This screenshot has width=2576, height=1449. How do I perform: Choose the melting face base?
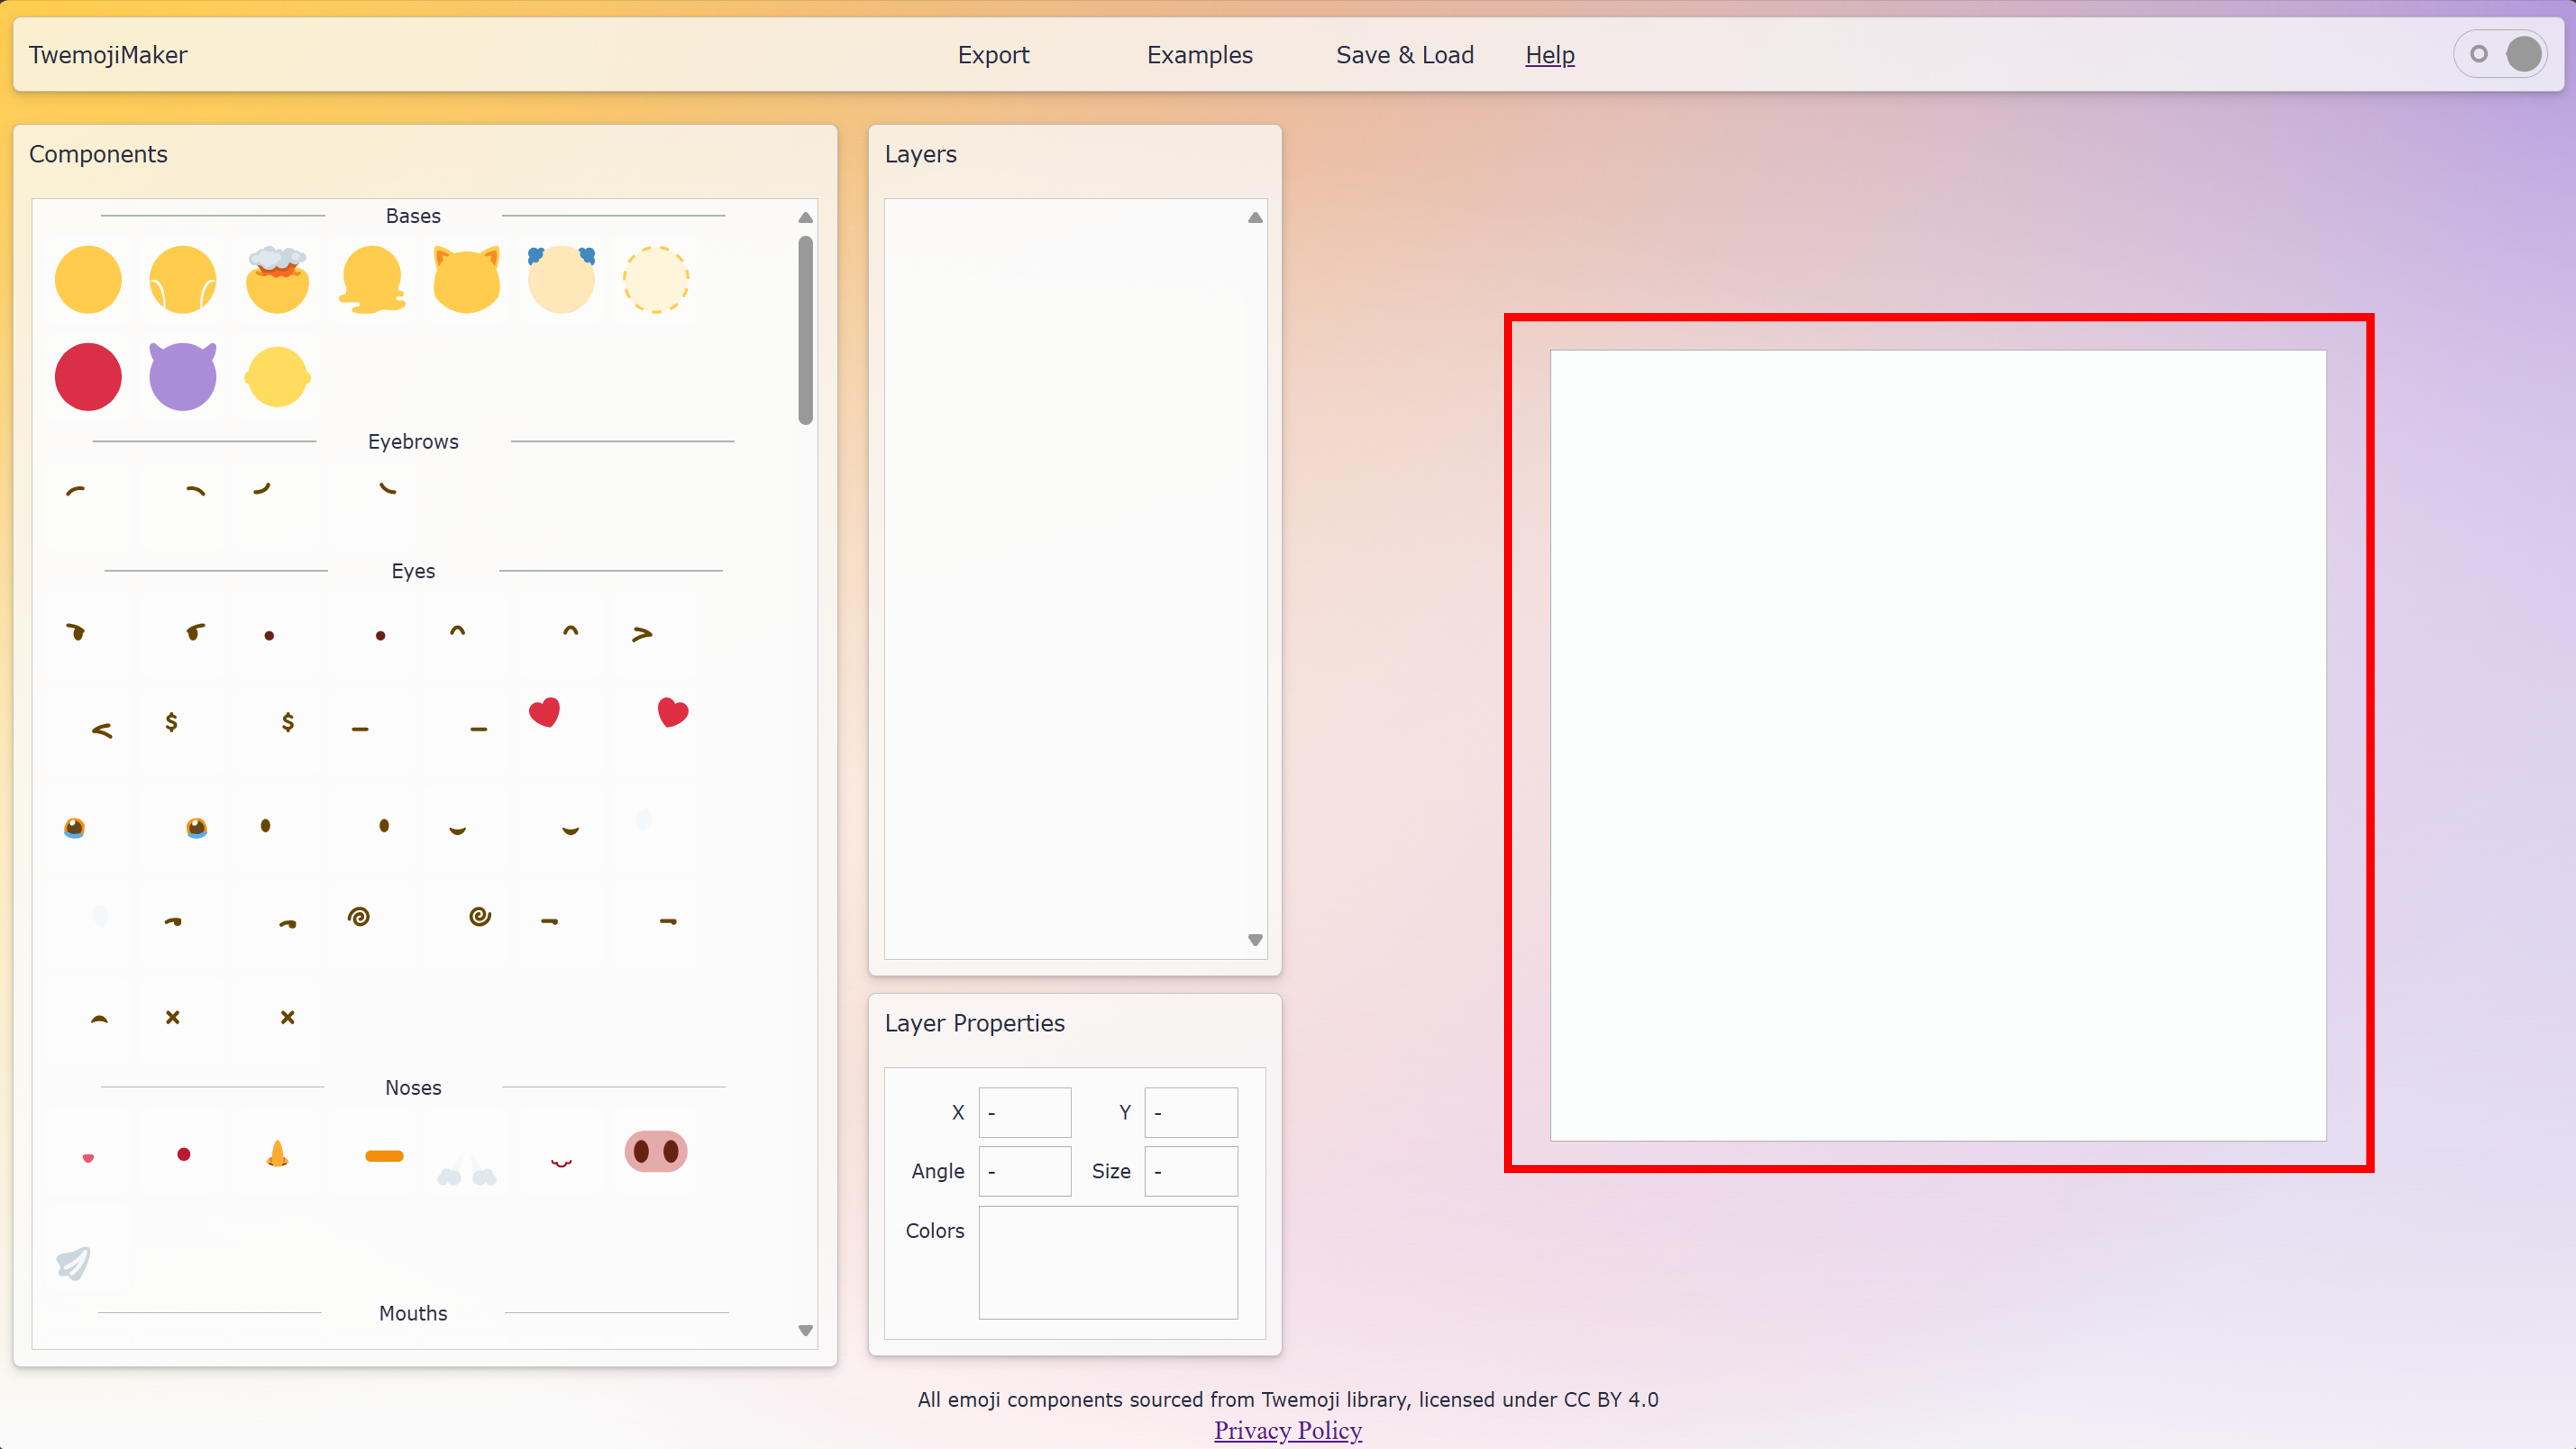372,279
